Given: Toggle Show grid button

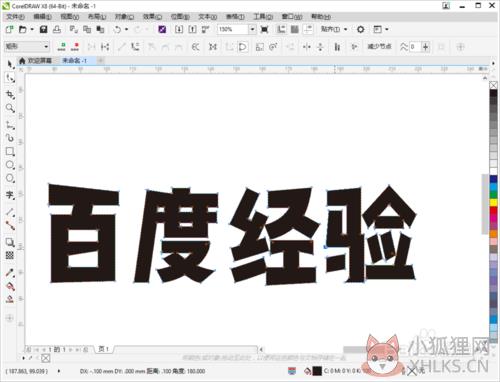Looking at the screenshot, I should (x=295, y=30).
